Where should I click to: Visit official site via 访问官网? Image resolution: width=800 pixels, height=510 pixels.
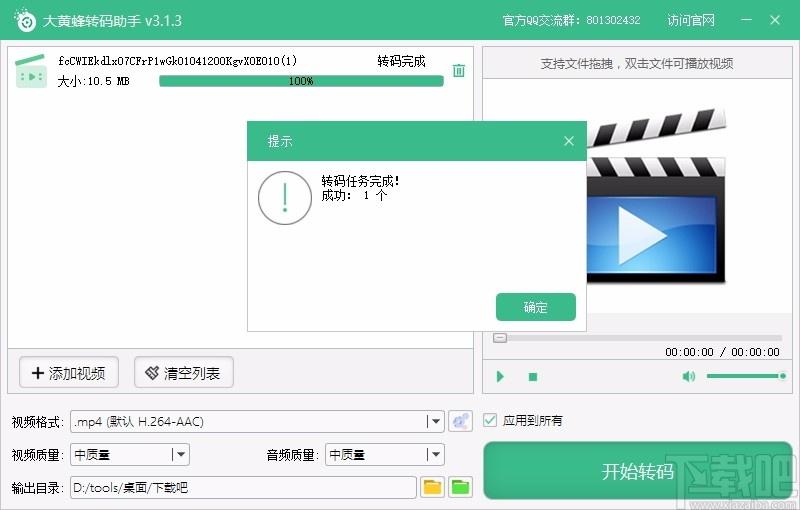point(691,20)
